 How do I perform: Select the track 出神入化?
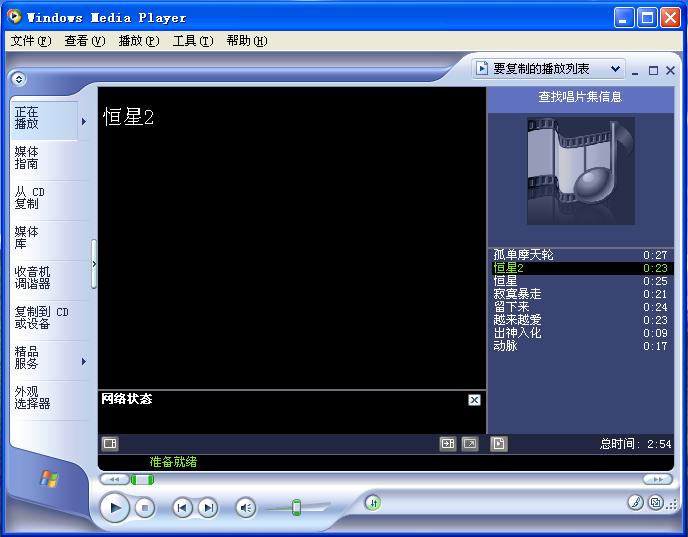point(581,333)
